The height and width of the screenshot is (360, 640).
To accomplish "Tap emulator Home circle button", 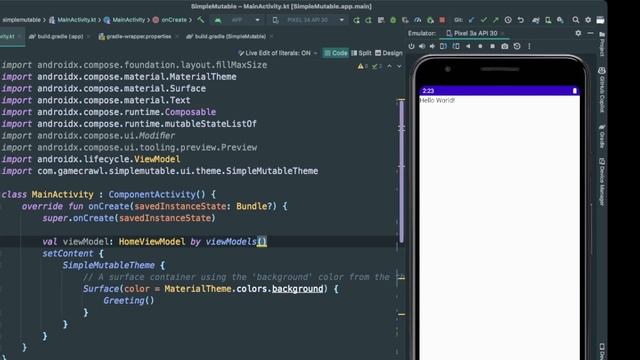I will [480, 46].
